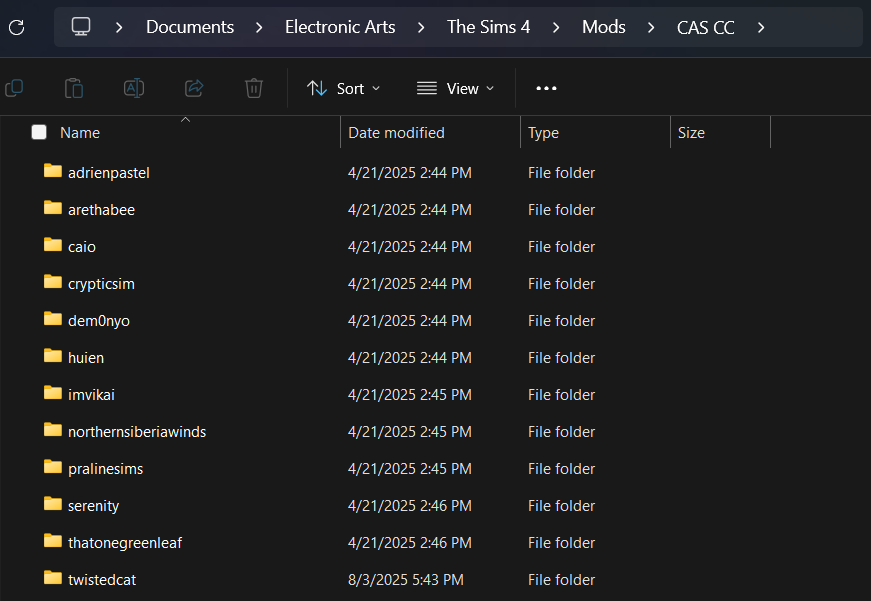The height and width of the screenshot is (601, 871).
Task: Sort by the Size column header
Action: pos(691,133)
